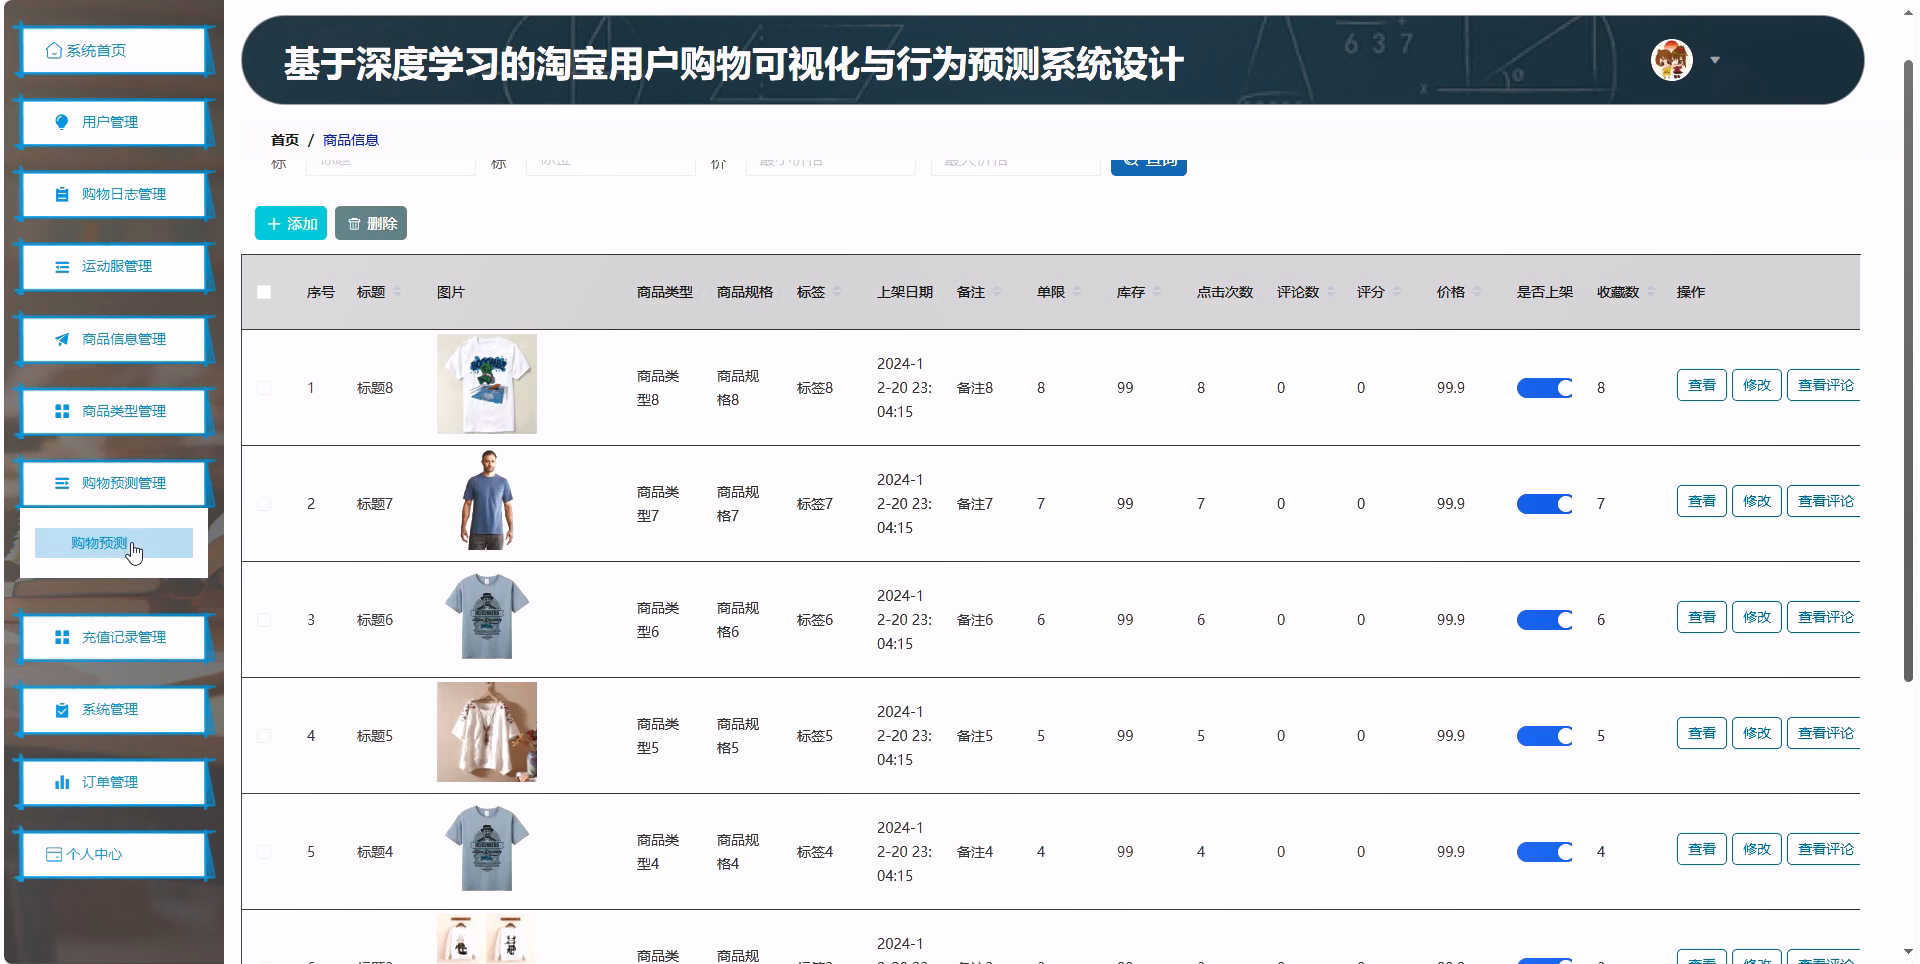Image resolution: width=1920 pixels, height=964 pixels.
Task: Expand the 购物预测管理 submenu
Action: tap(60, 483)
